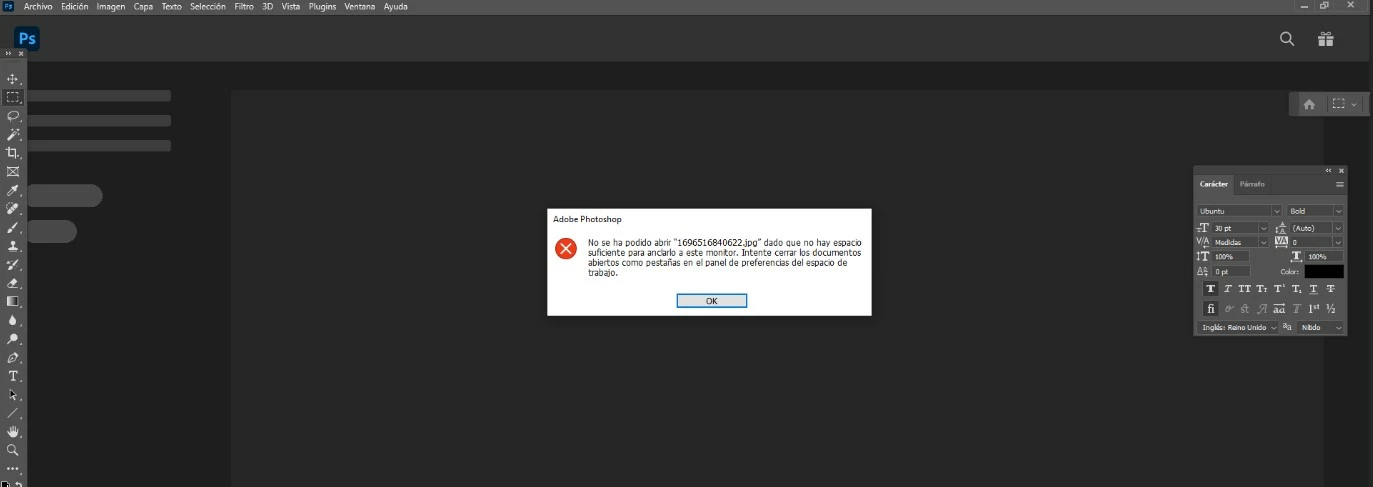Select the Eyedropper tool
This screenshot has width=1373, height=487.
pyautogui.click(x=13, y=190)
